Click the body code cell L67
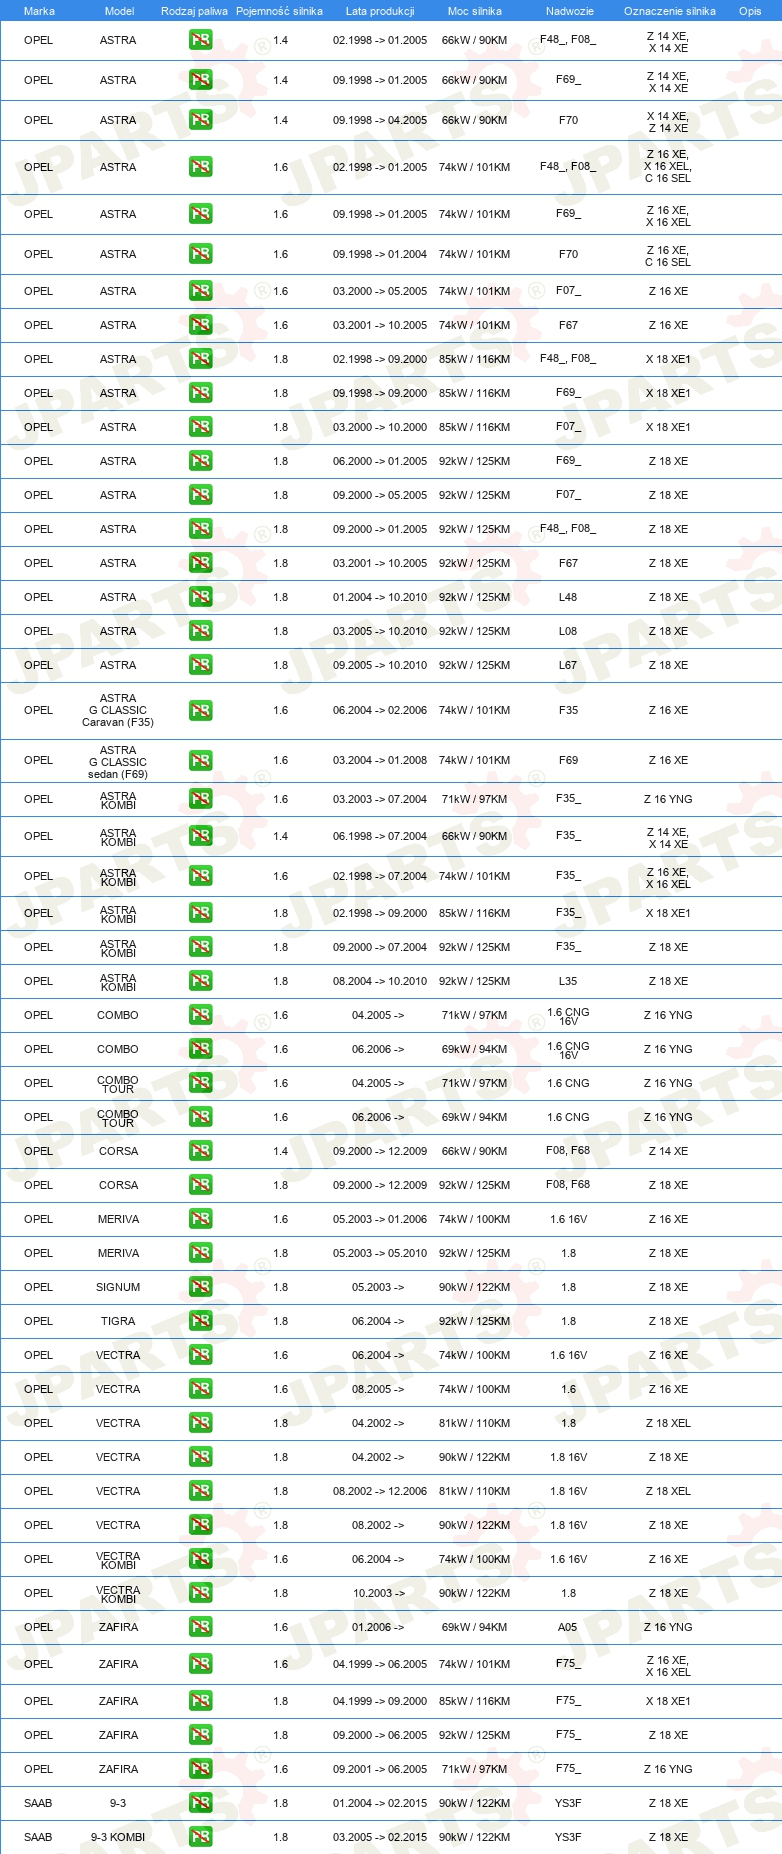Screen dimensions: 782x1854 click(x=568, y=665)
